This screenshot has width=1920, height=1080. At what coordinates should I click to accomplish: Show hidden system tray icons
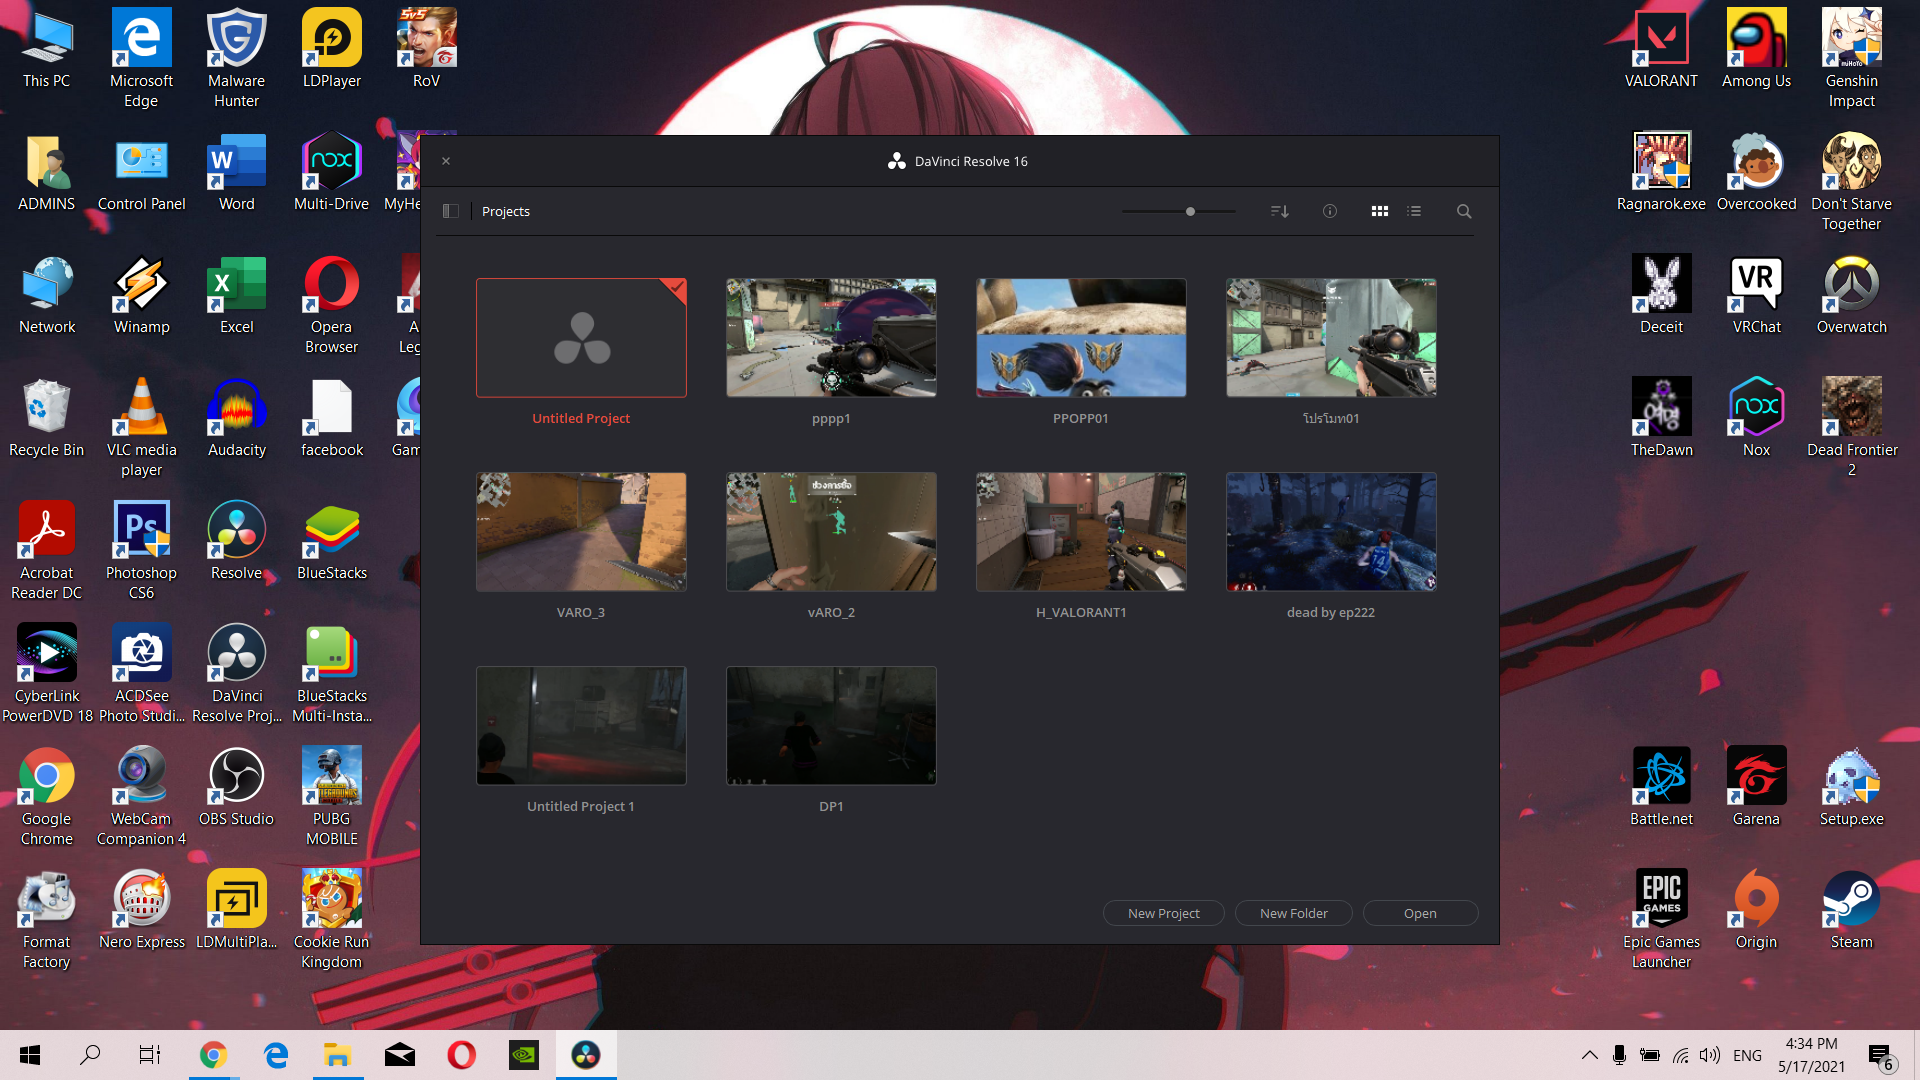click(1590, 1055)
